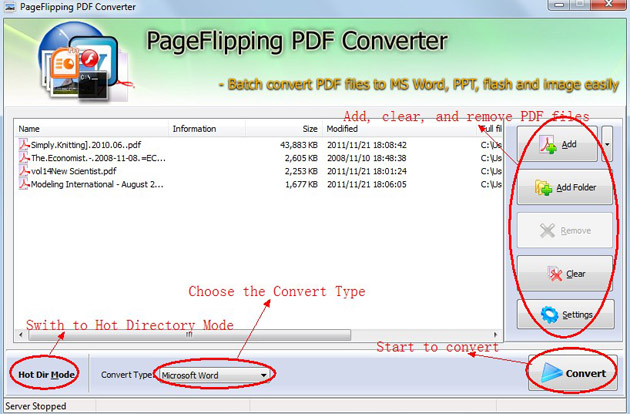Screen dimensions: 630x414
Task: Click the horizontal scrollbar right arrow
Action: click(495, 334)
